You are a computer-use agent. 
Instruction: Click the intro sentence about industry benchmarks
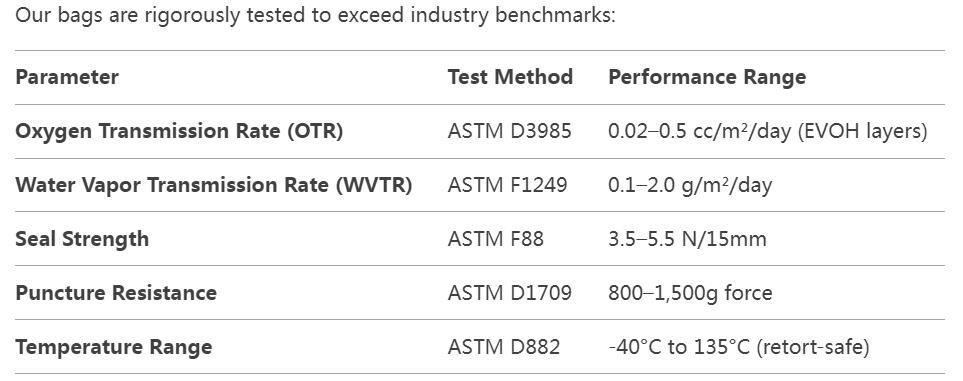pos(315,15)
